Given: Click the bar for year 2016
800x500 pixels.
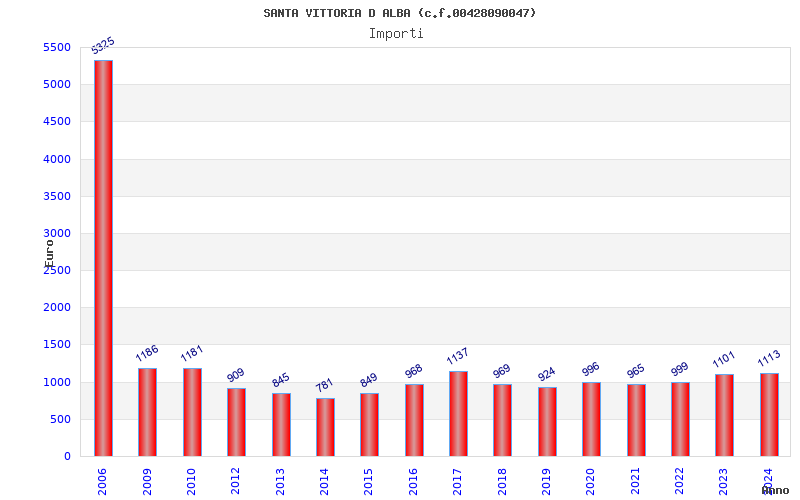Looking at the screenshot, I should click(x=414, y=420).
